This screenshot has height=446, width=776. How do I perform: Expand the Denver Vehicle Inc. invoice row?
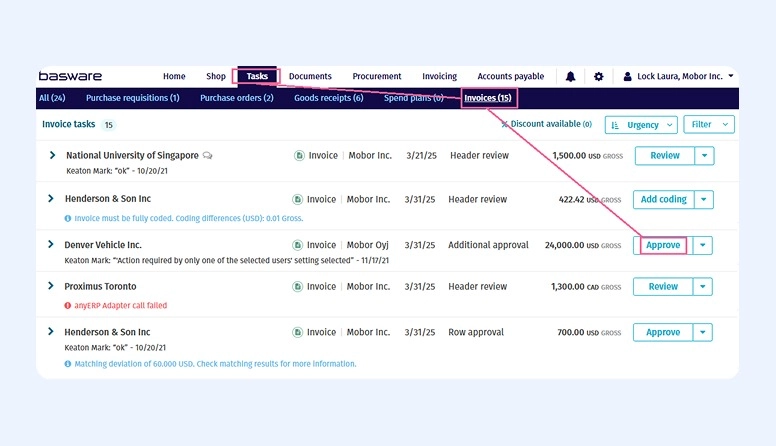pyautogui.click(x=50, y=245)
